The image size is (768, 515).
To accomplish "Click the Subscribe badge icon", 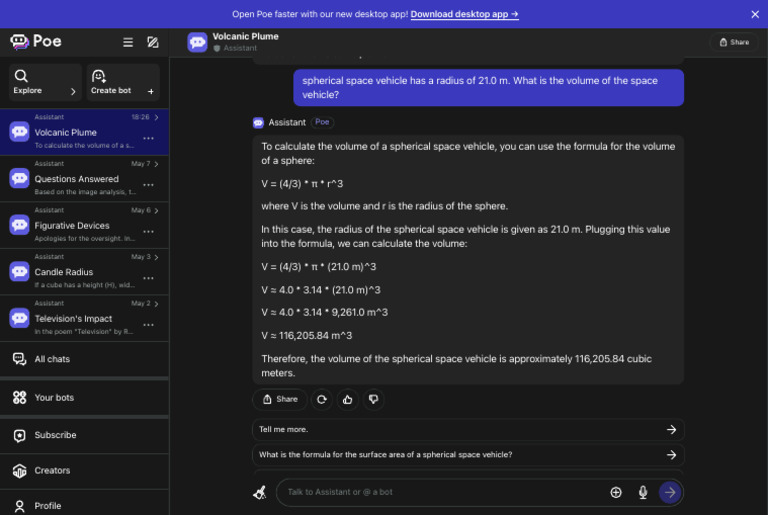I will pyautogui.click(x=20, y=436).
